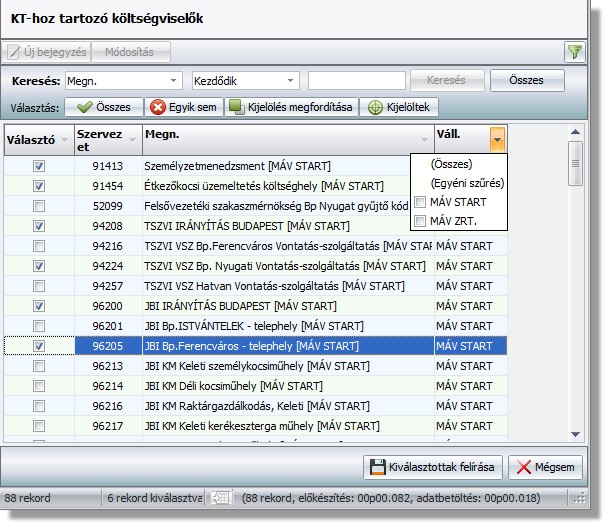Check row 94257 checkbox

coord(39,286)
